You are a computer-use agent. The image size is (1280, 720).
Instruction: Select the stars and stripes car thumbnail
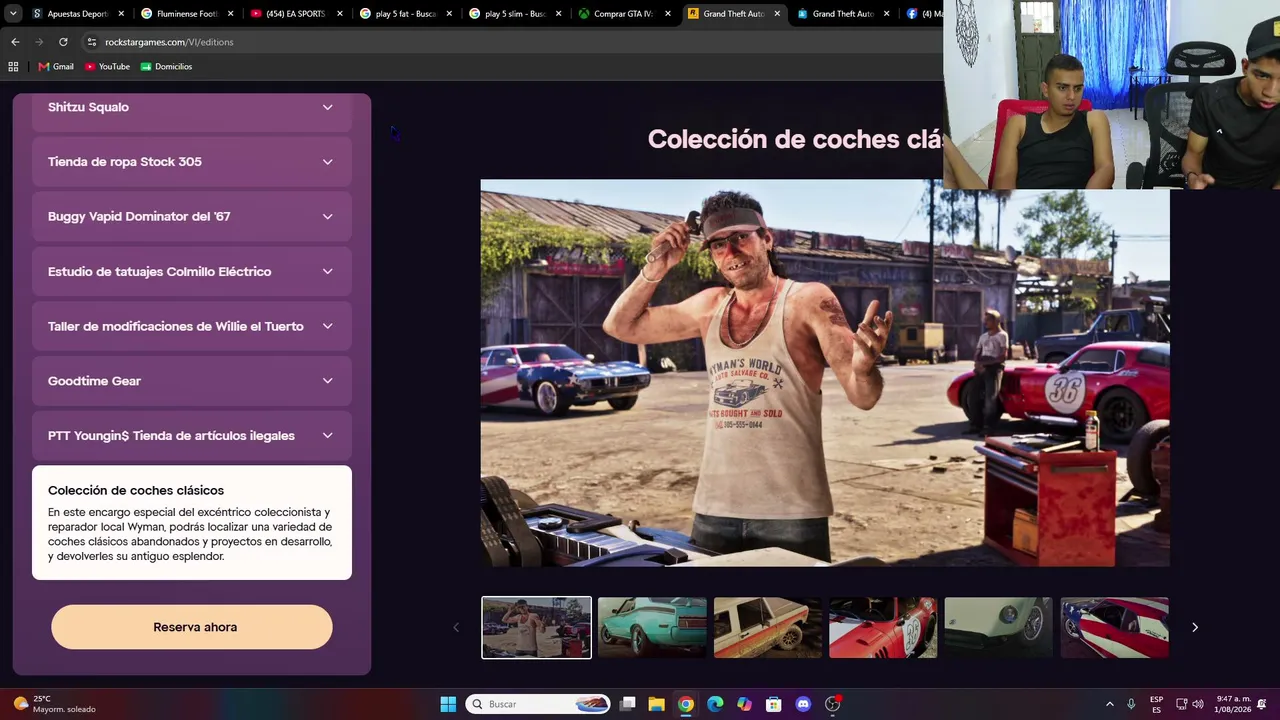coord(1114,628)
